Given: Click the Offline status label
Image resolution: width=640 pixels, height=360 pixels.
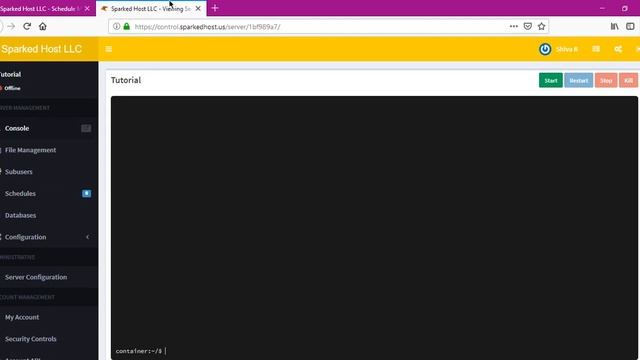Looking at the screenshot, I should click(x=12, y=88).
